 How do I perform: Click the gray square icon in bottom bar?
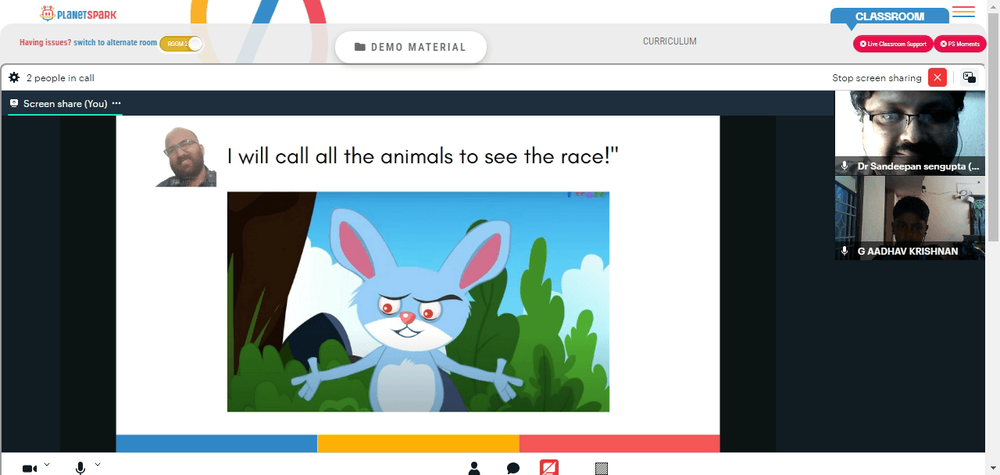[x=601, y=469]
